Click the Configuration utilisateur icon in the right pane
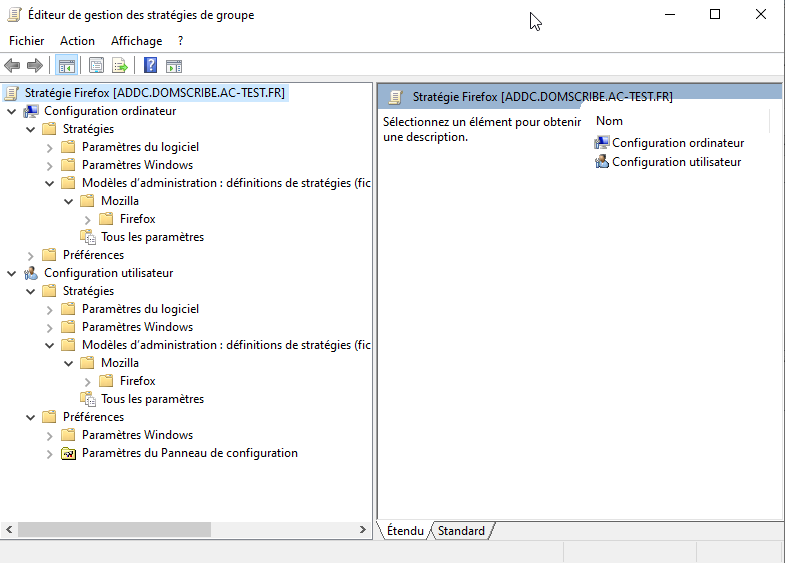 pos(601,162)
